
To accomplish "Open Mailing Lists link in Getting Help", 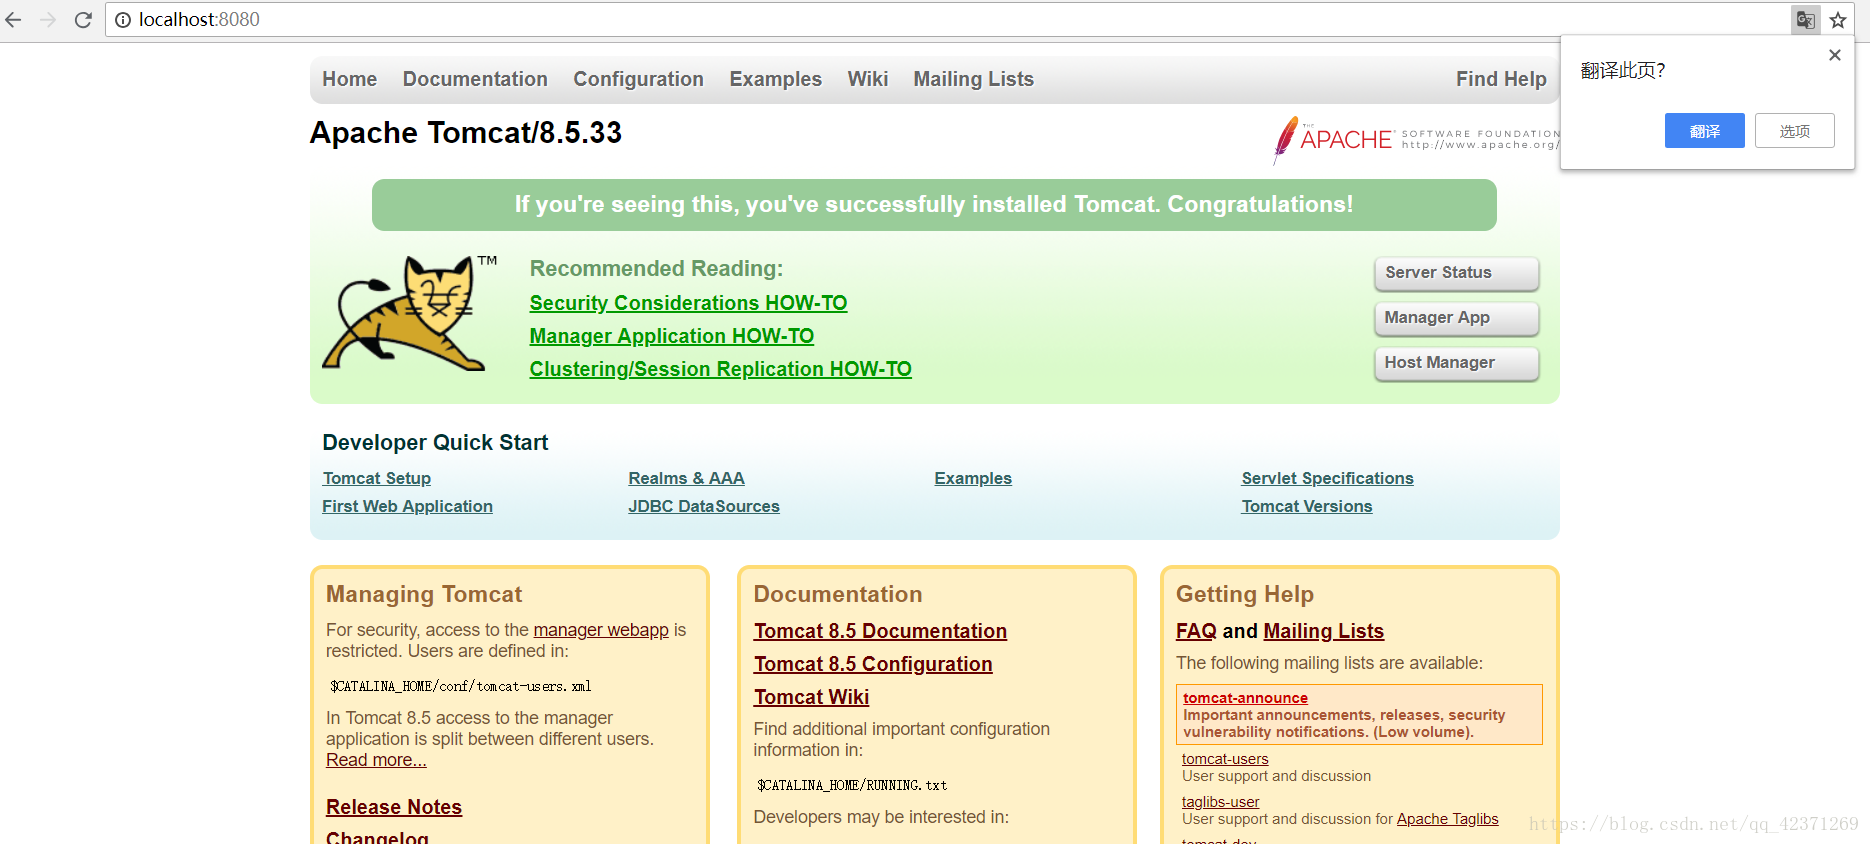I will 1323,631.
